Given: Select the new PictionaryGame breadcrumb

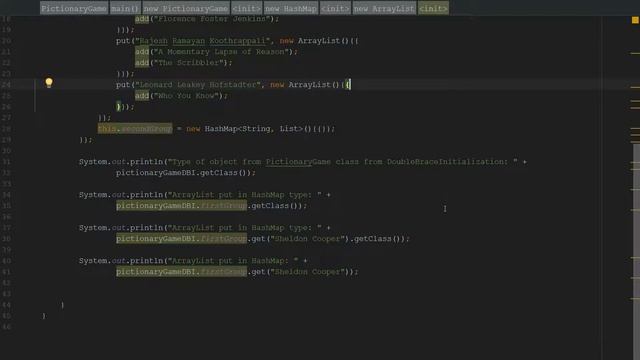Looking at the screenshot, I should tap(186, 8).
